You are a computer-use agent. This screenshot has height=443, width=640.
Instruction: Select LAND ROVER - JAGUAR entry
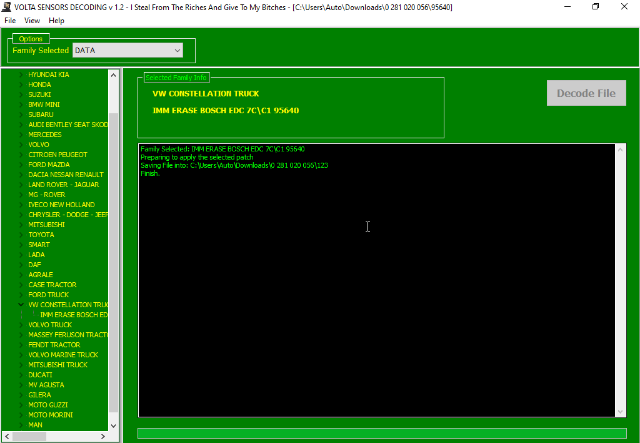63,185
